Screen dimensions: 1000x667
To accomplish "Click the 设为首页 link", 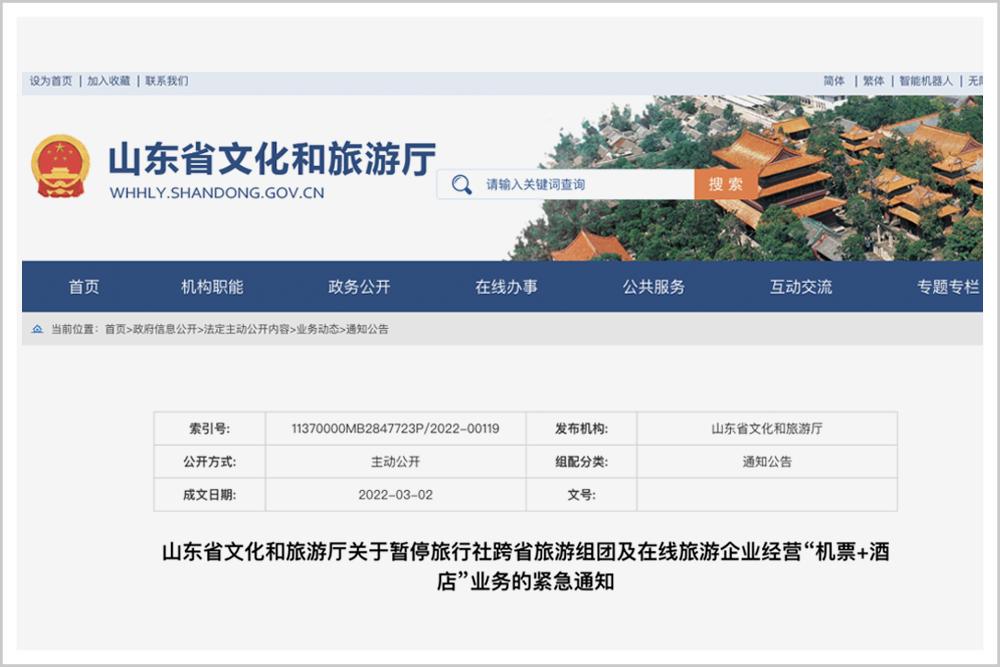I will coord(51,81).
